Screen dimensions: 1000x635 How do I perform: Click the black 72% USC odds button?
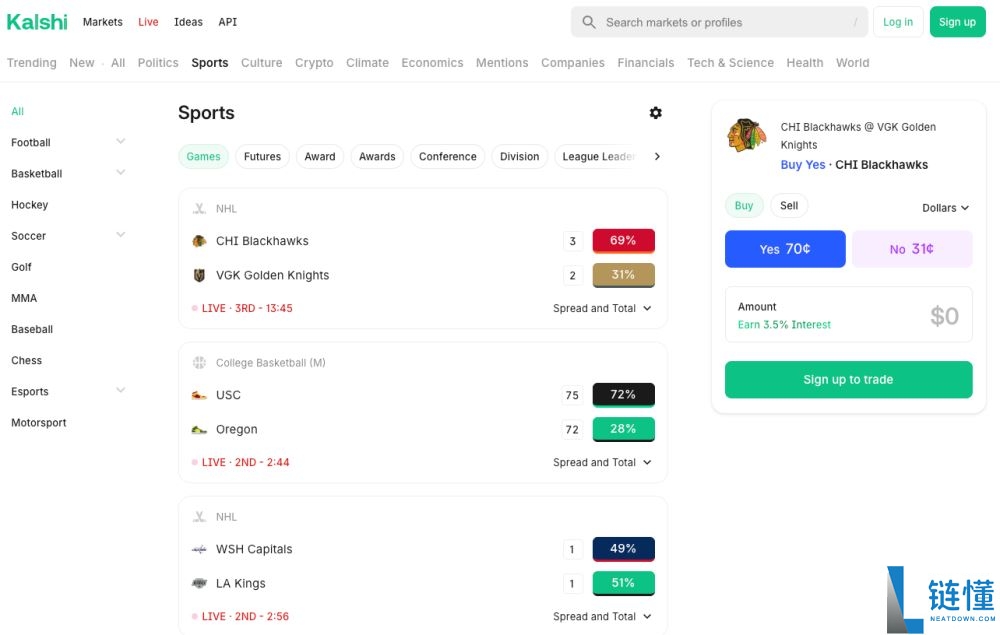tap(623, 395)
